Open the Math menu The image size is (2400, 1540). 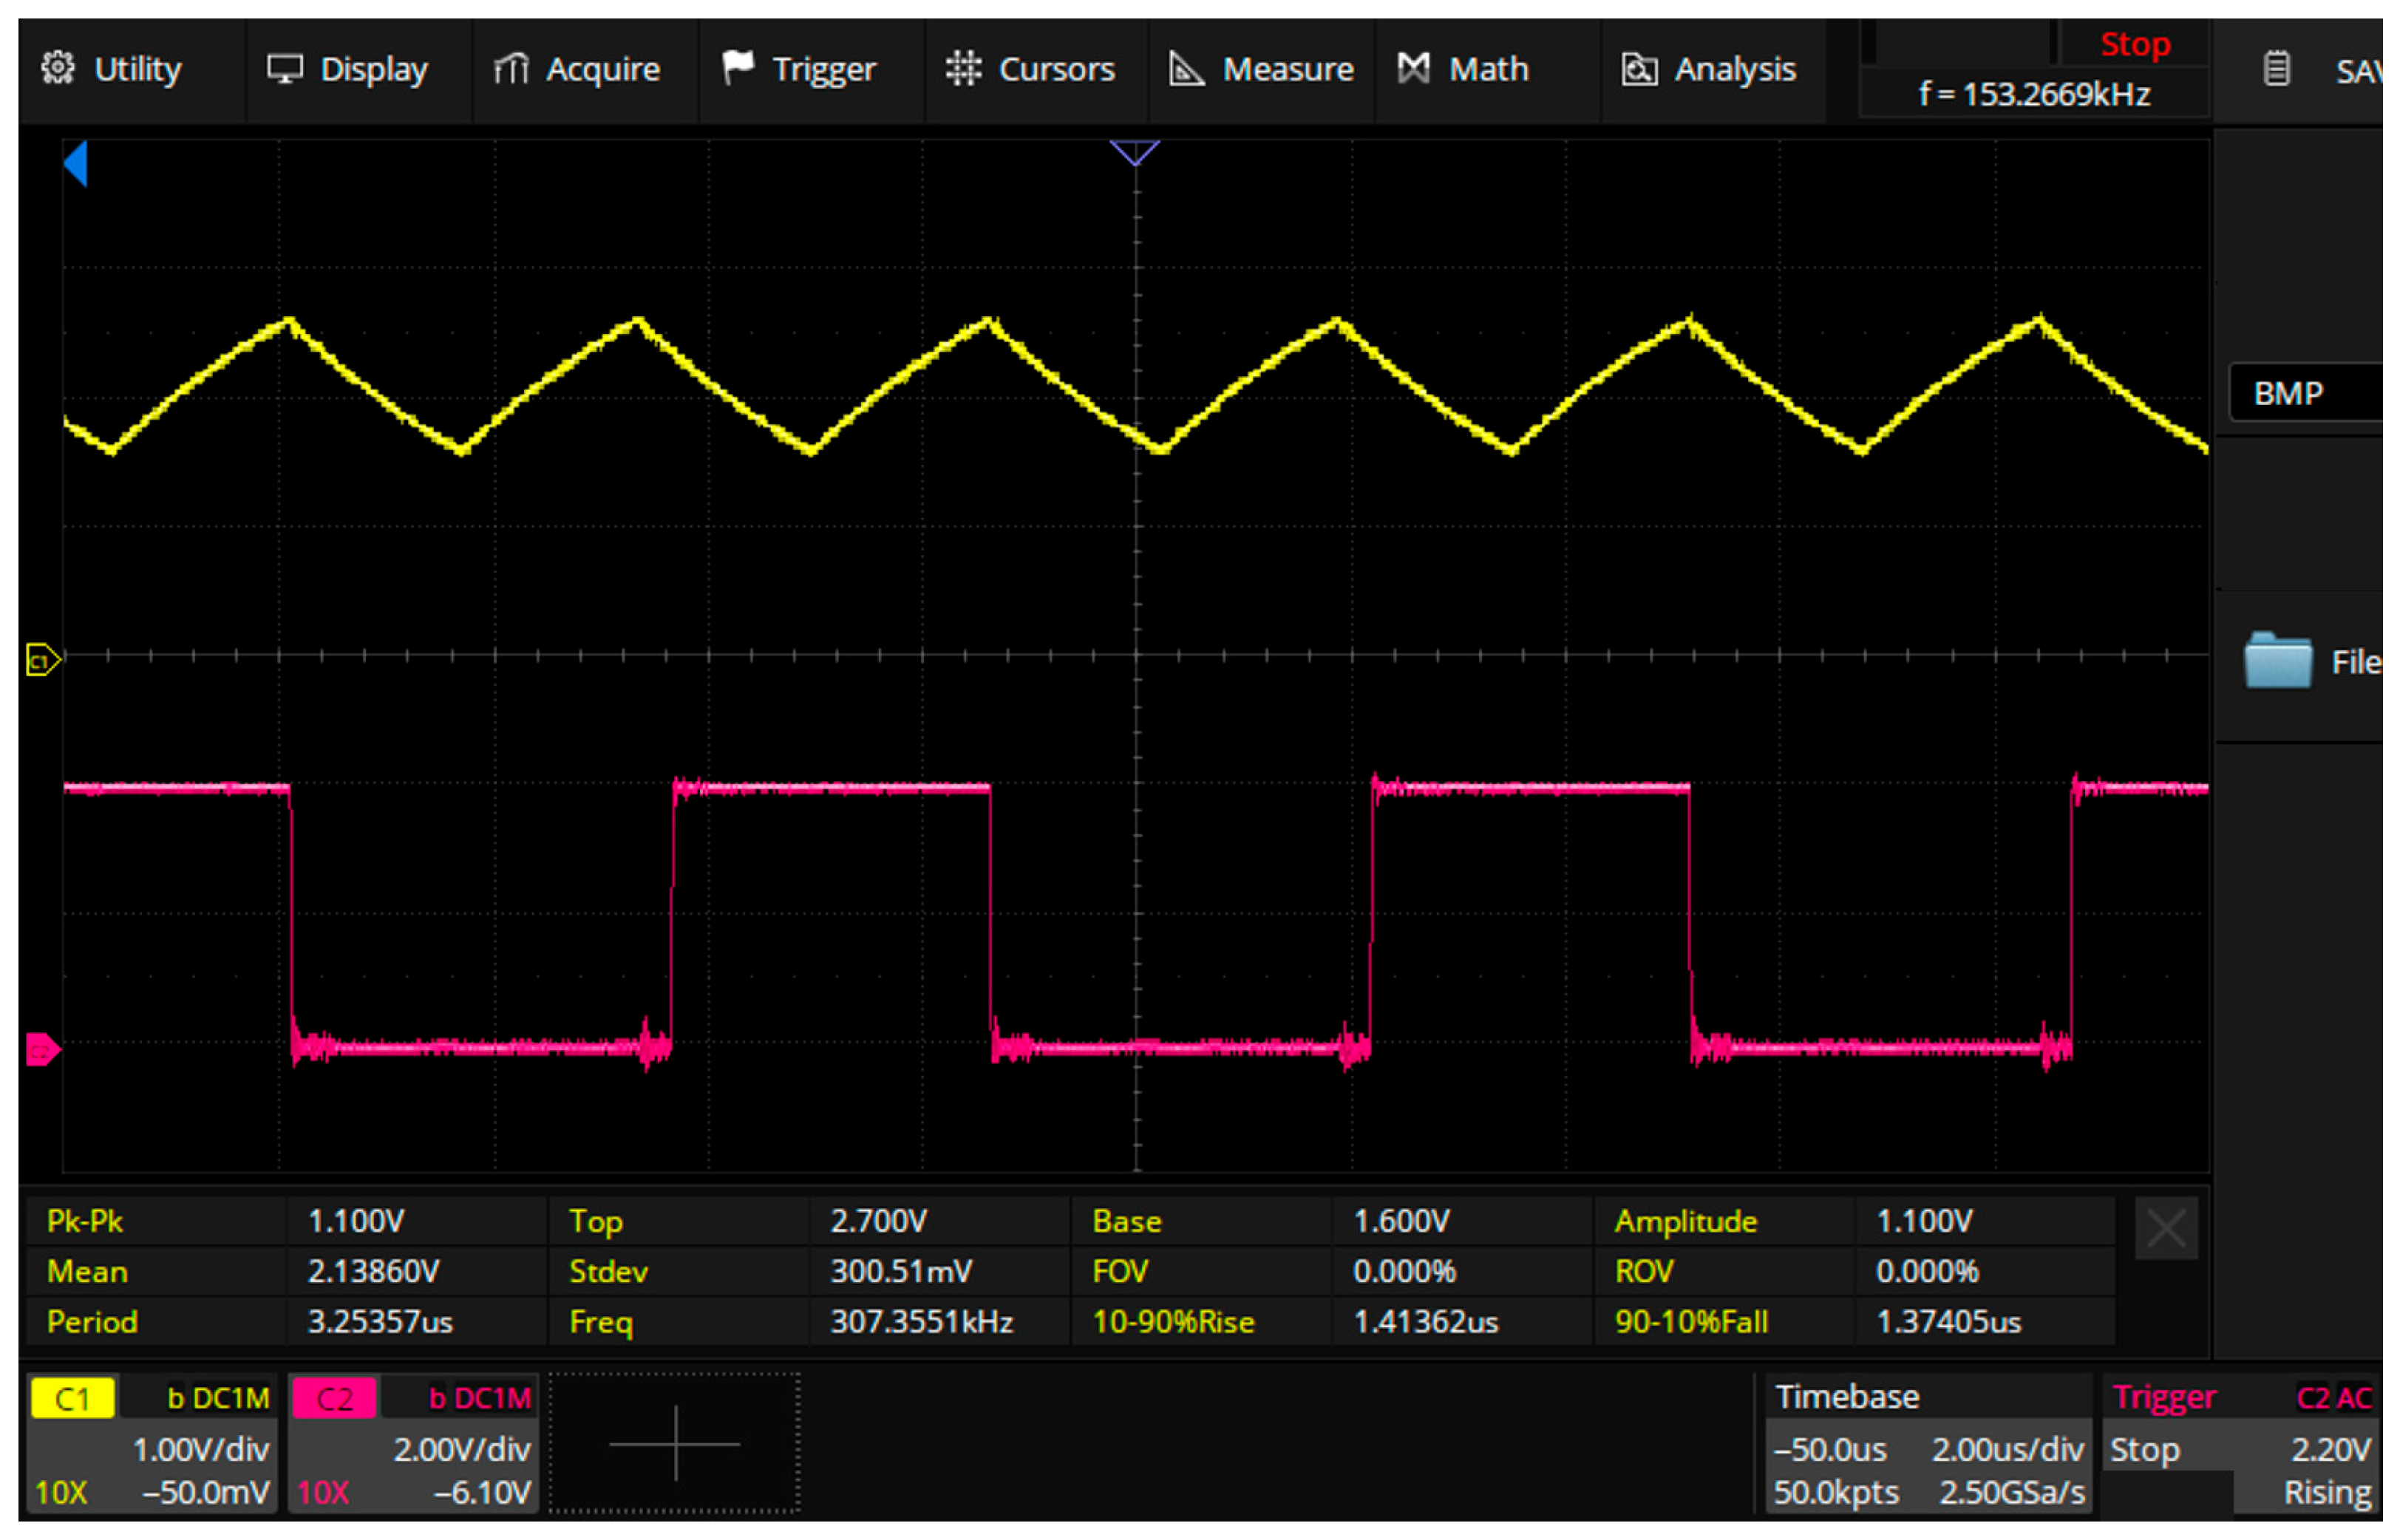tap(1488, 70)
